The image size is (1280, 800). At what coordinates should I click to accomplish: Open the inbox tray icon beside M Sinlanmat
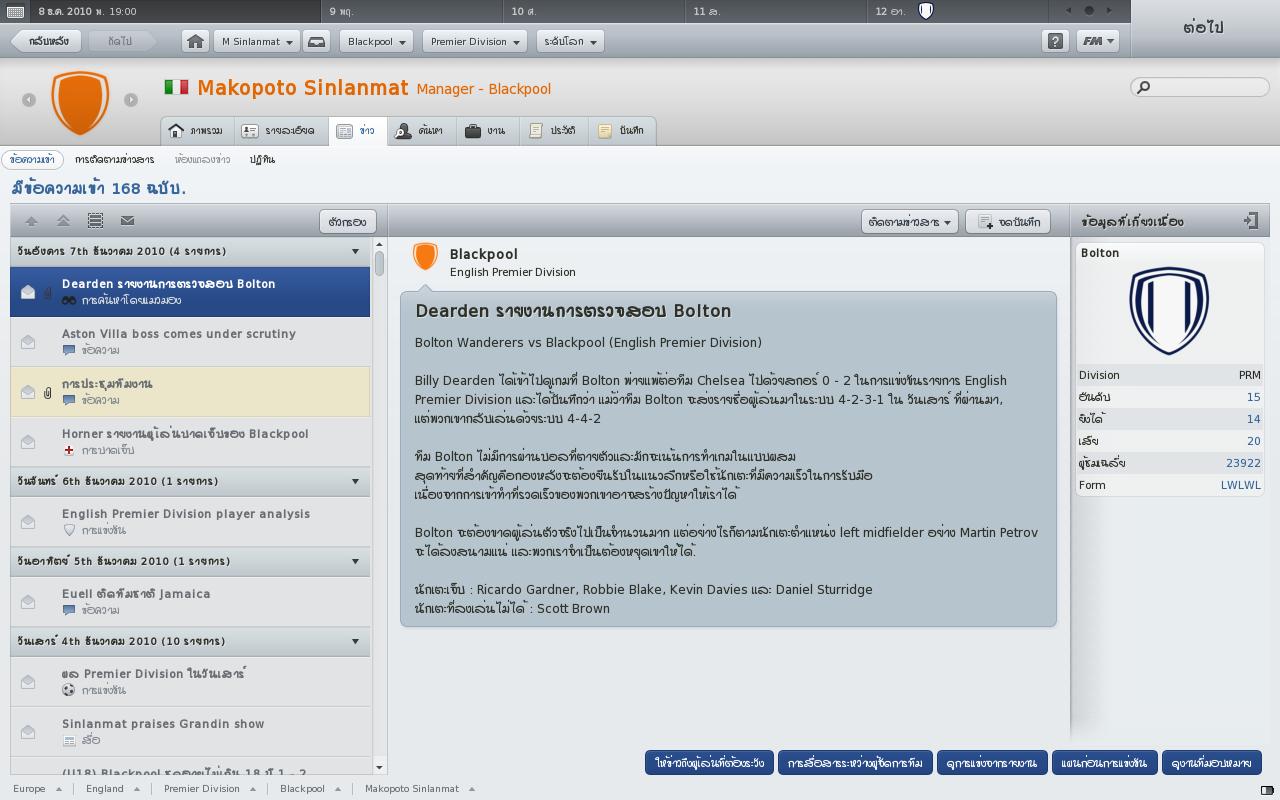316,41
